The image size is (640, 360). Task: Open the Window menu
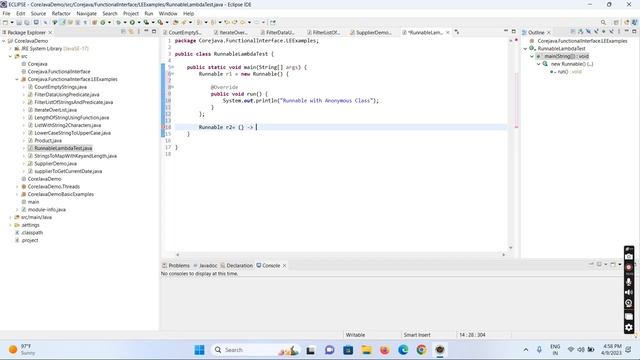click(168, 13)
